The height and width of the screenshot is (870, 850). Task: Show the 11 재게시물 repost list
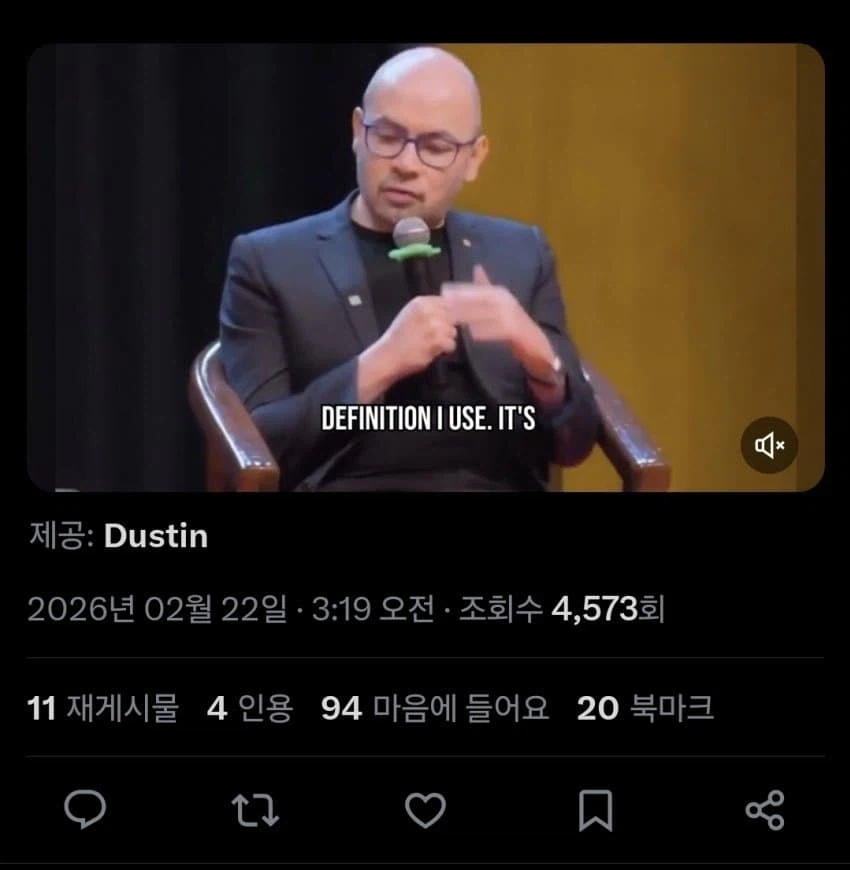pyautogui.click(x=103, y=709)
